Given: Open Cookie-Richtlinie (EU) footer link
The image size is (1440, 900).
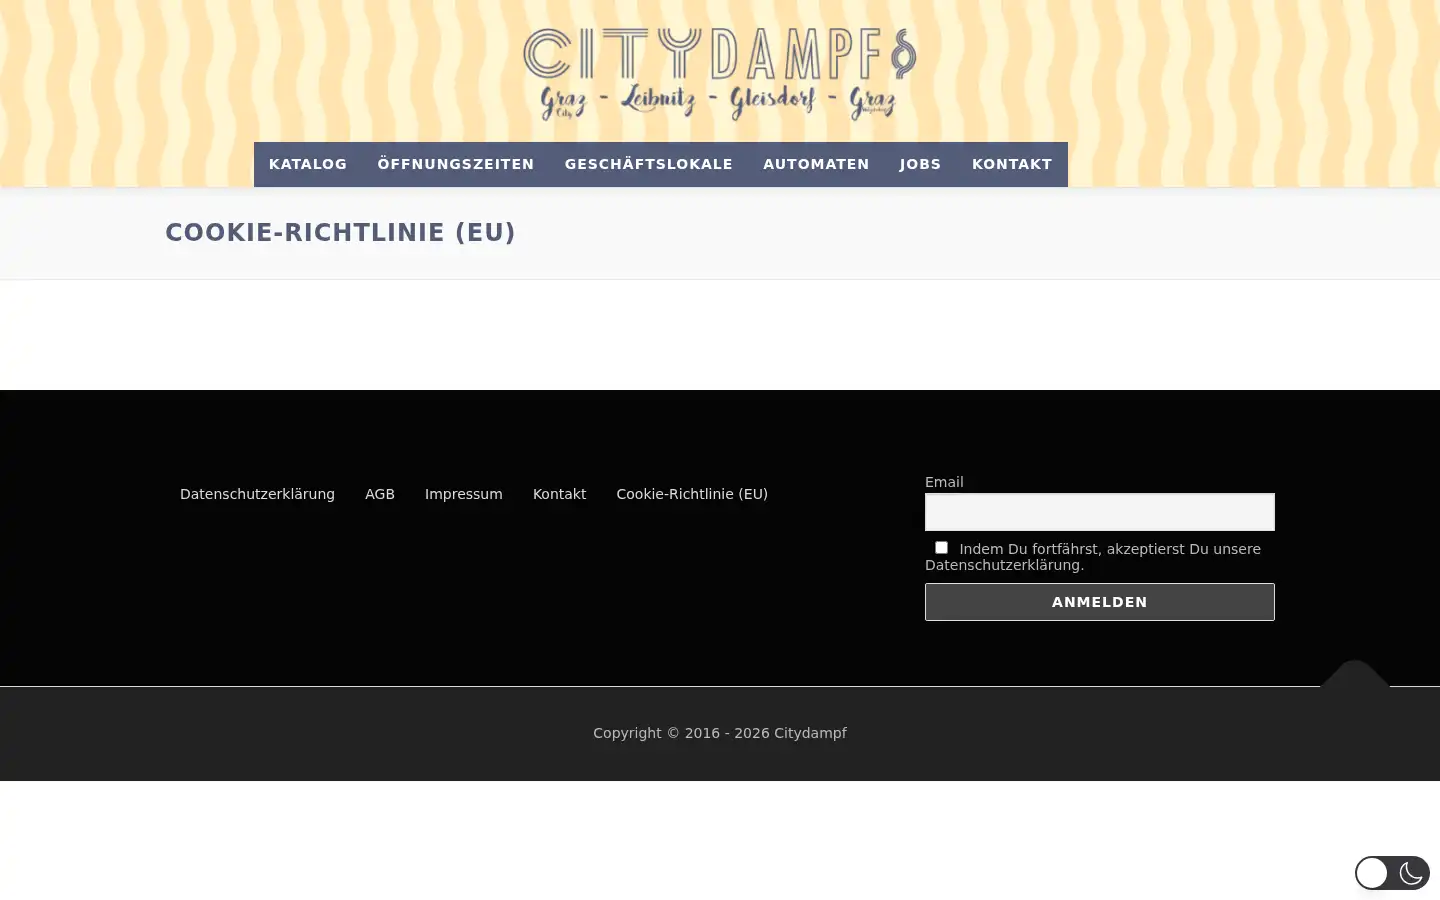Looking at the screenshot, I should pyautogui.click(x=692, y=494).
